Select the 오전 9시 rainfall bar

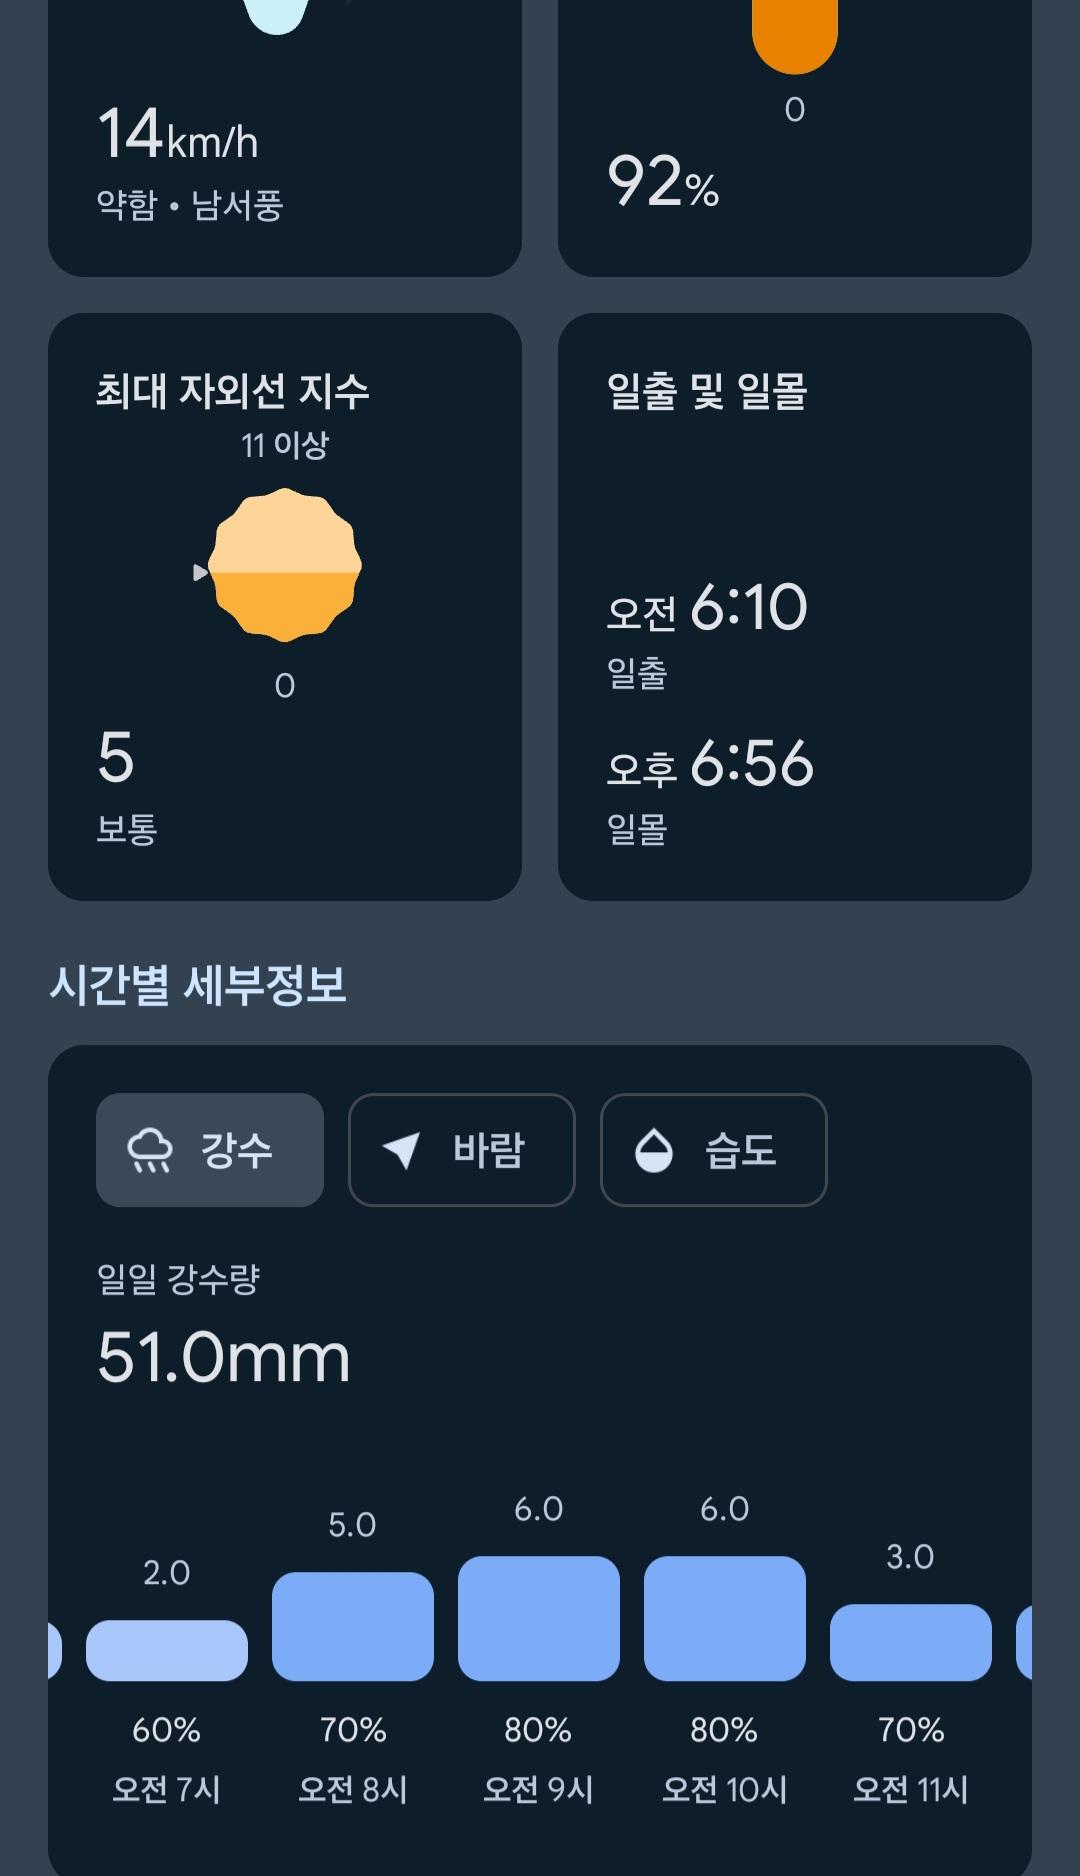tap(539, 1618)
